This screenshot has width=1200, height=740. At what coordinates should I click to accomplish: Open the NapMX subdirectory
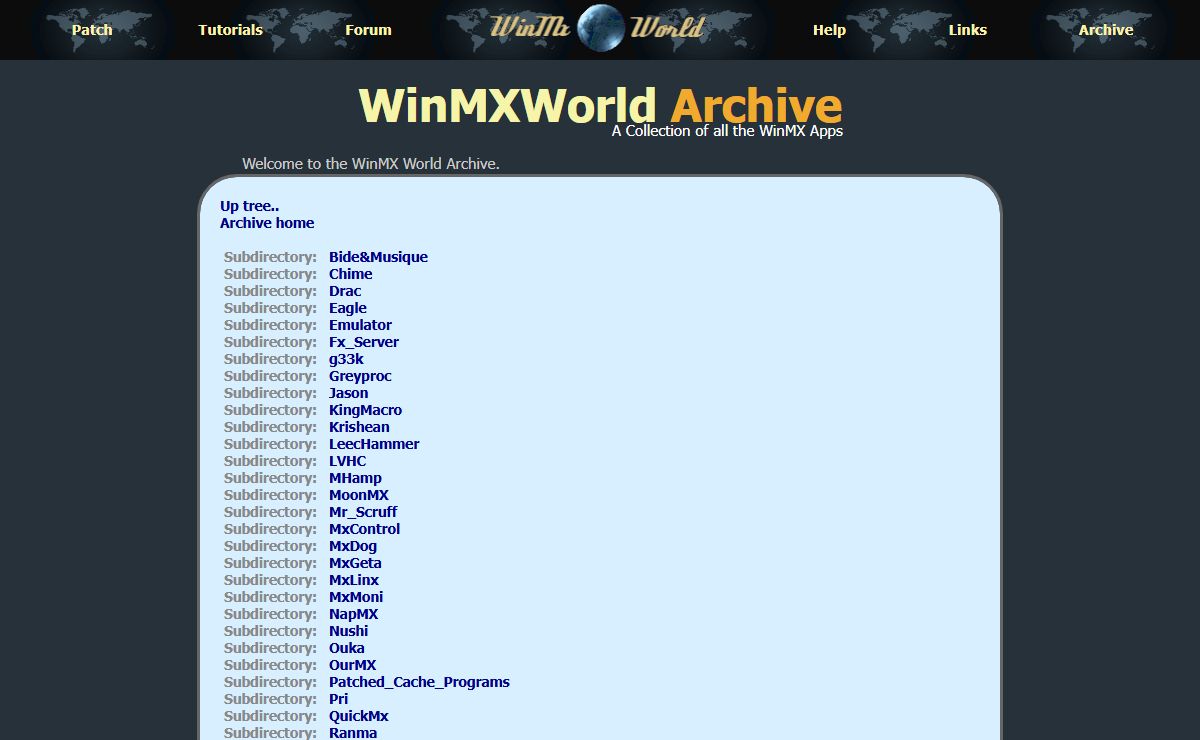354,614
